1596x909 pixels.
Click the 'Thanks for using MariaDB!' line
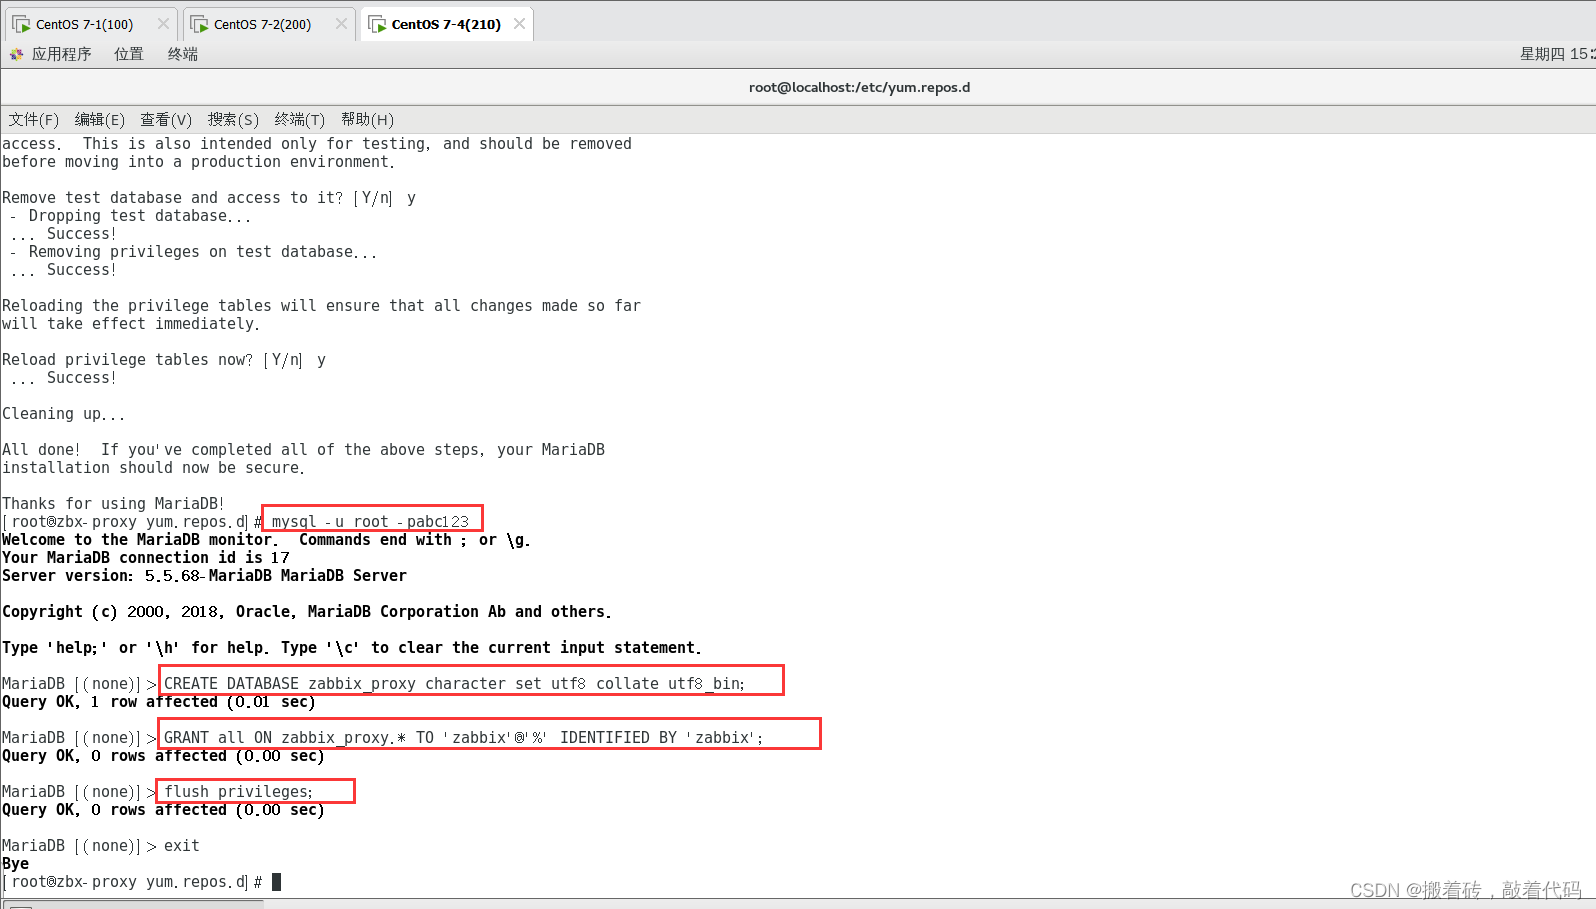pyautogui.click(x=113, y=504)
